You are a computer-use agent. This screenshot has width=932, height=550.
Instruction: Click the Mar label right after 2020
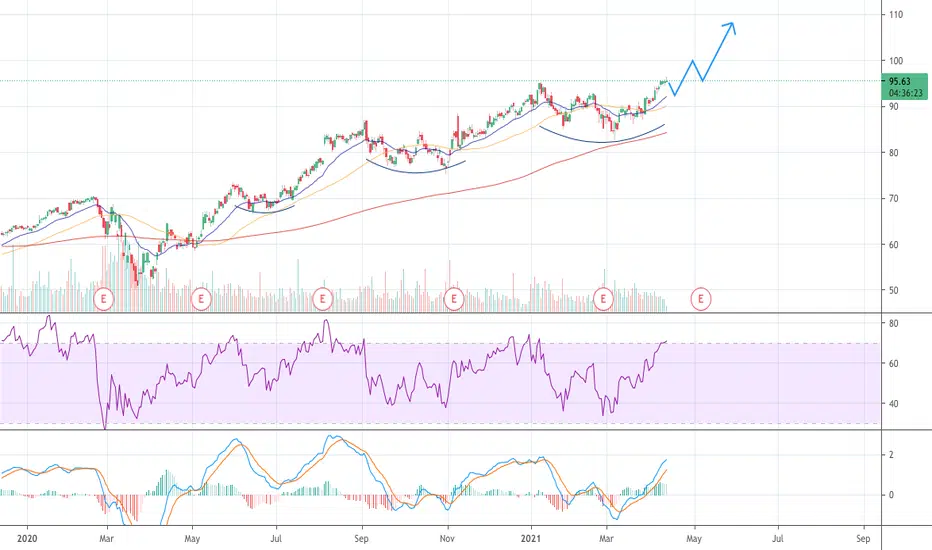click(x=106, y=539)
